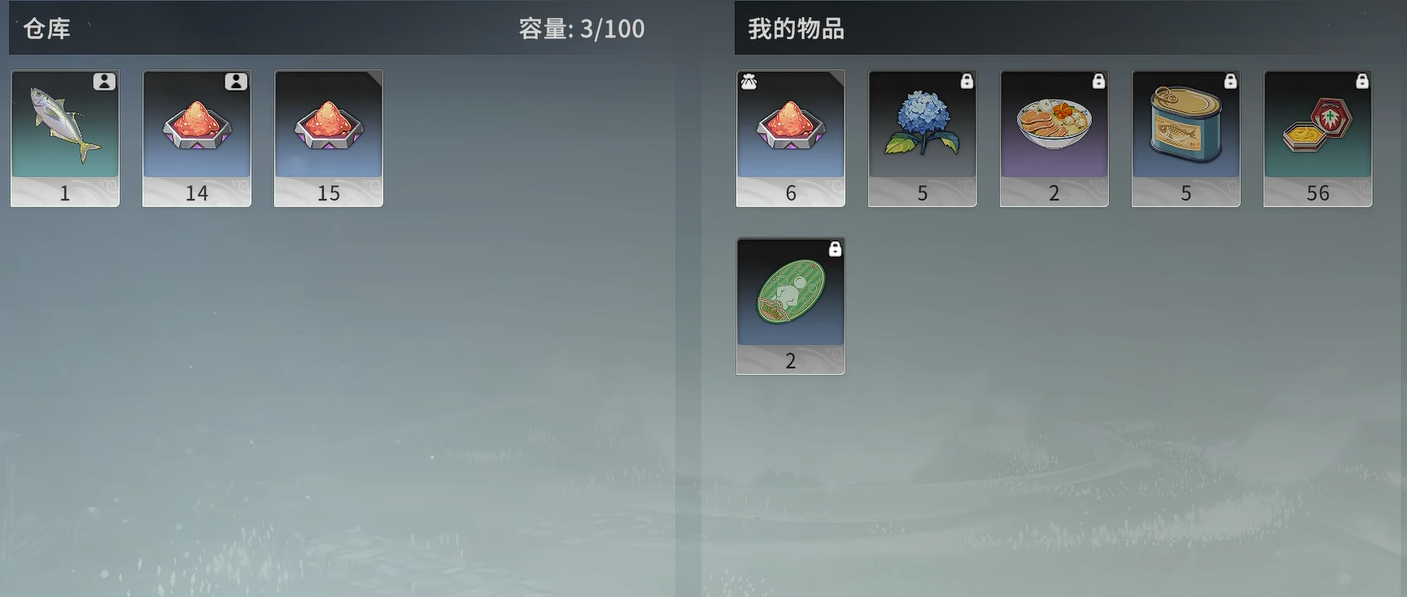Toggle the lock on the 56-count item
Image resolution: width=1407 pixels, height=597 pixels.
point(1363,82)
